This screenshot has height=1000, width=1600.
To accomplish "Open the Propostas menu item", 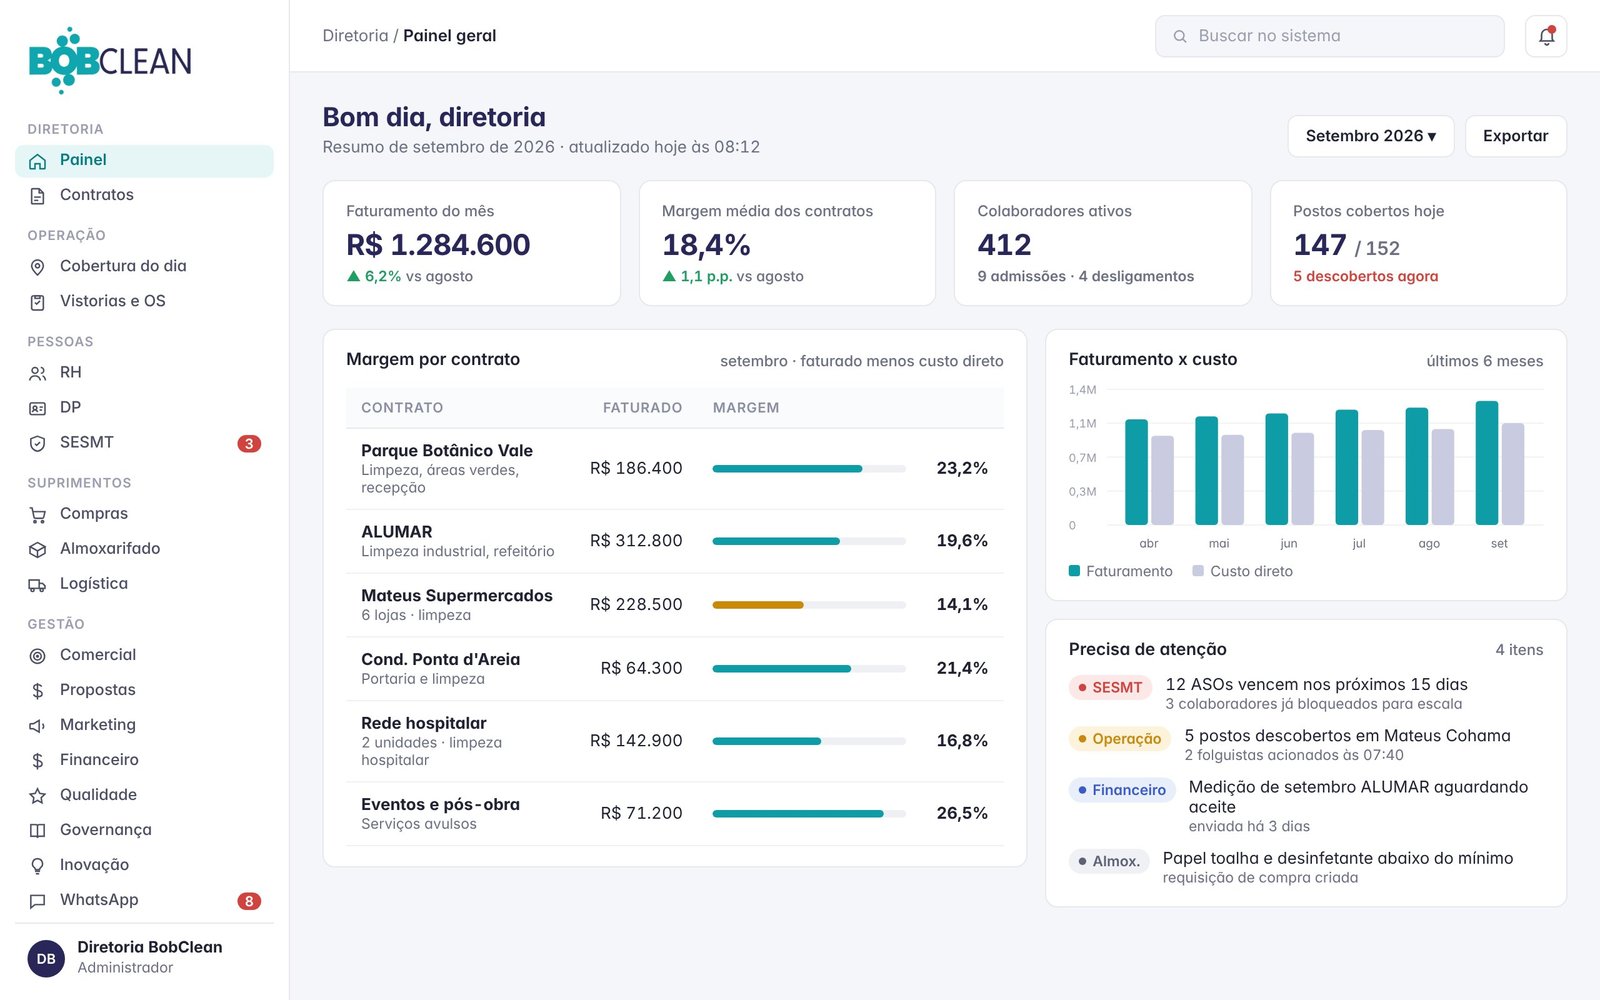I will 144,690.
